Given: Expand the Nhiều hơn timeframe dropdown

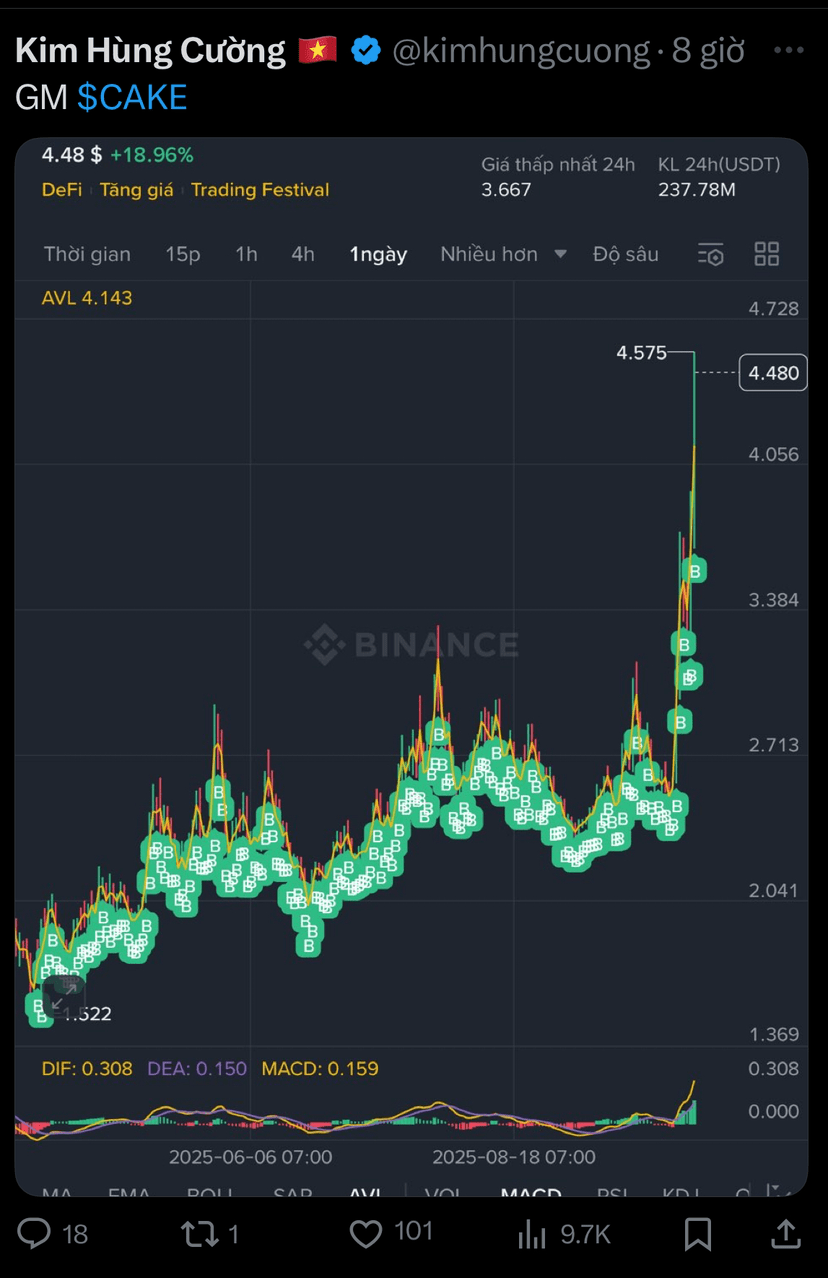Looking at the screenshot, I should click(x=504, y=254).
